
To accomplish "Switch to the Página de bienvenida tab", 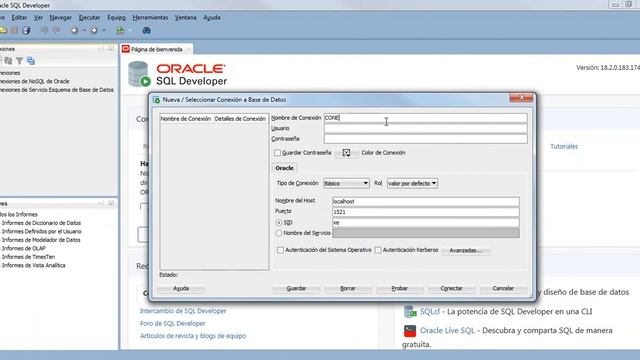I will 157,49.
